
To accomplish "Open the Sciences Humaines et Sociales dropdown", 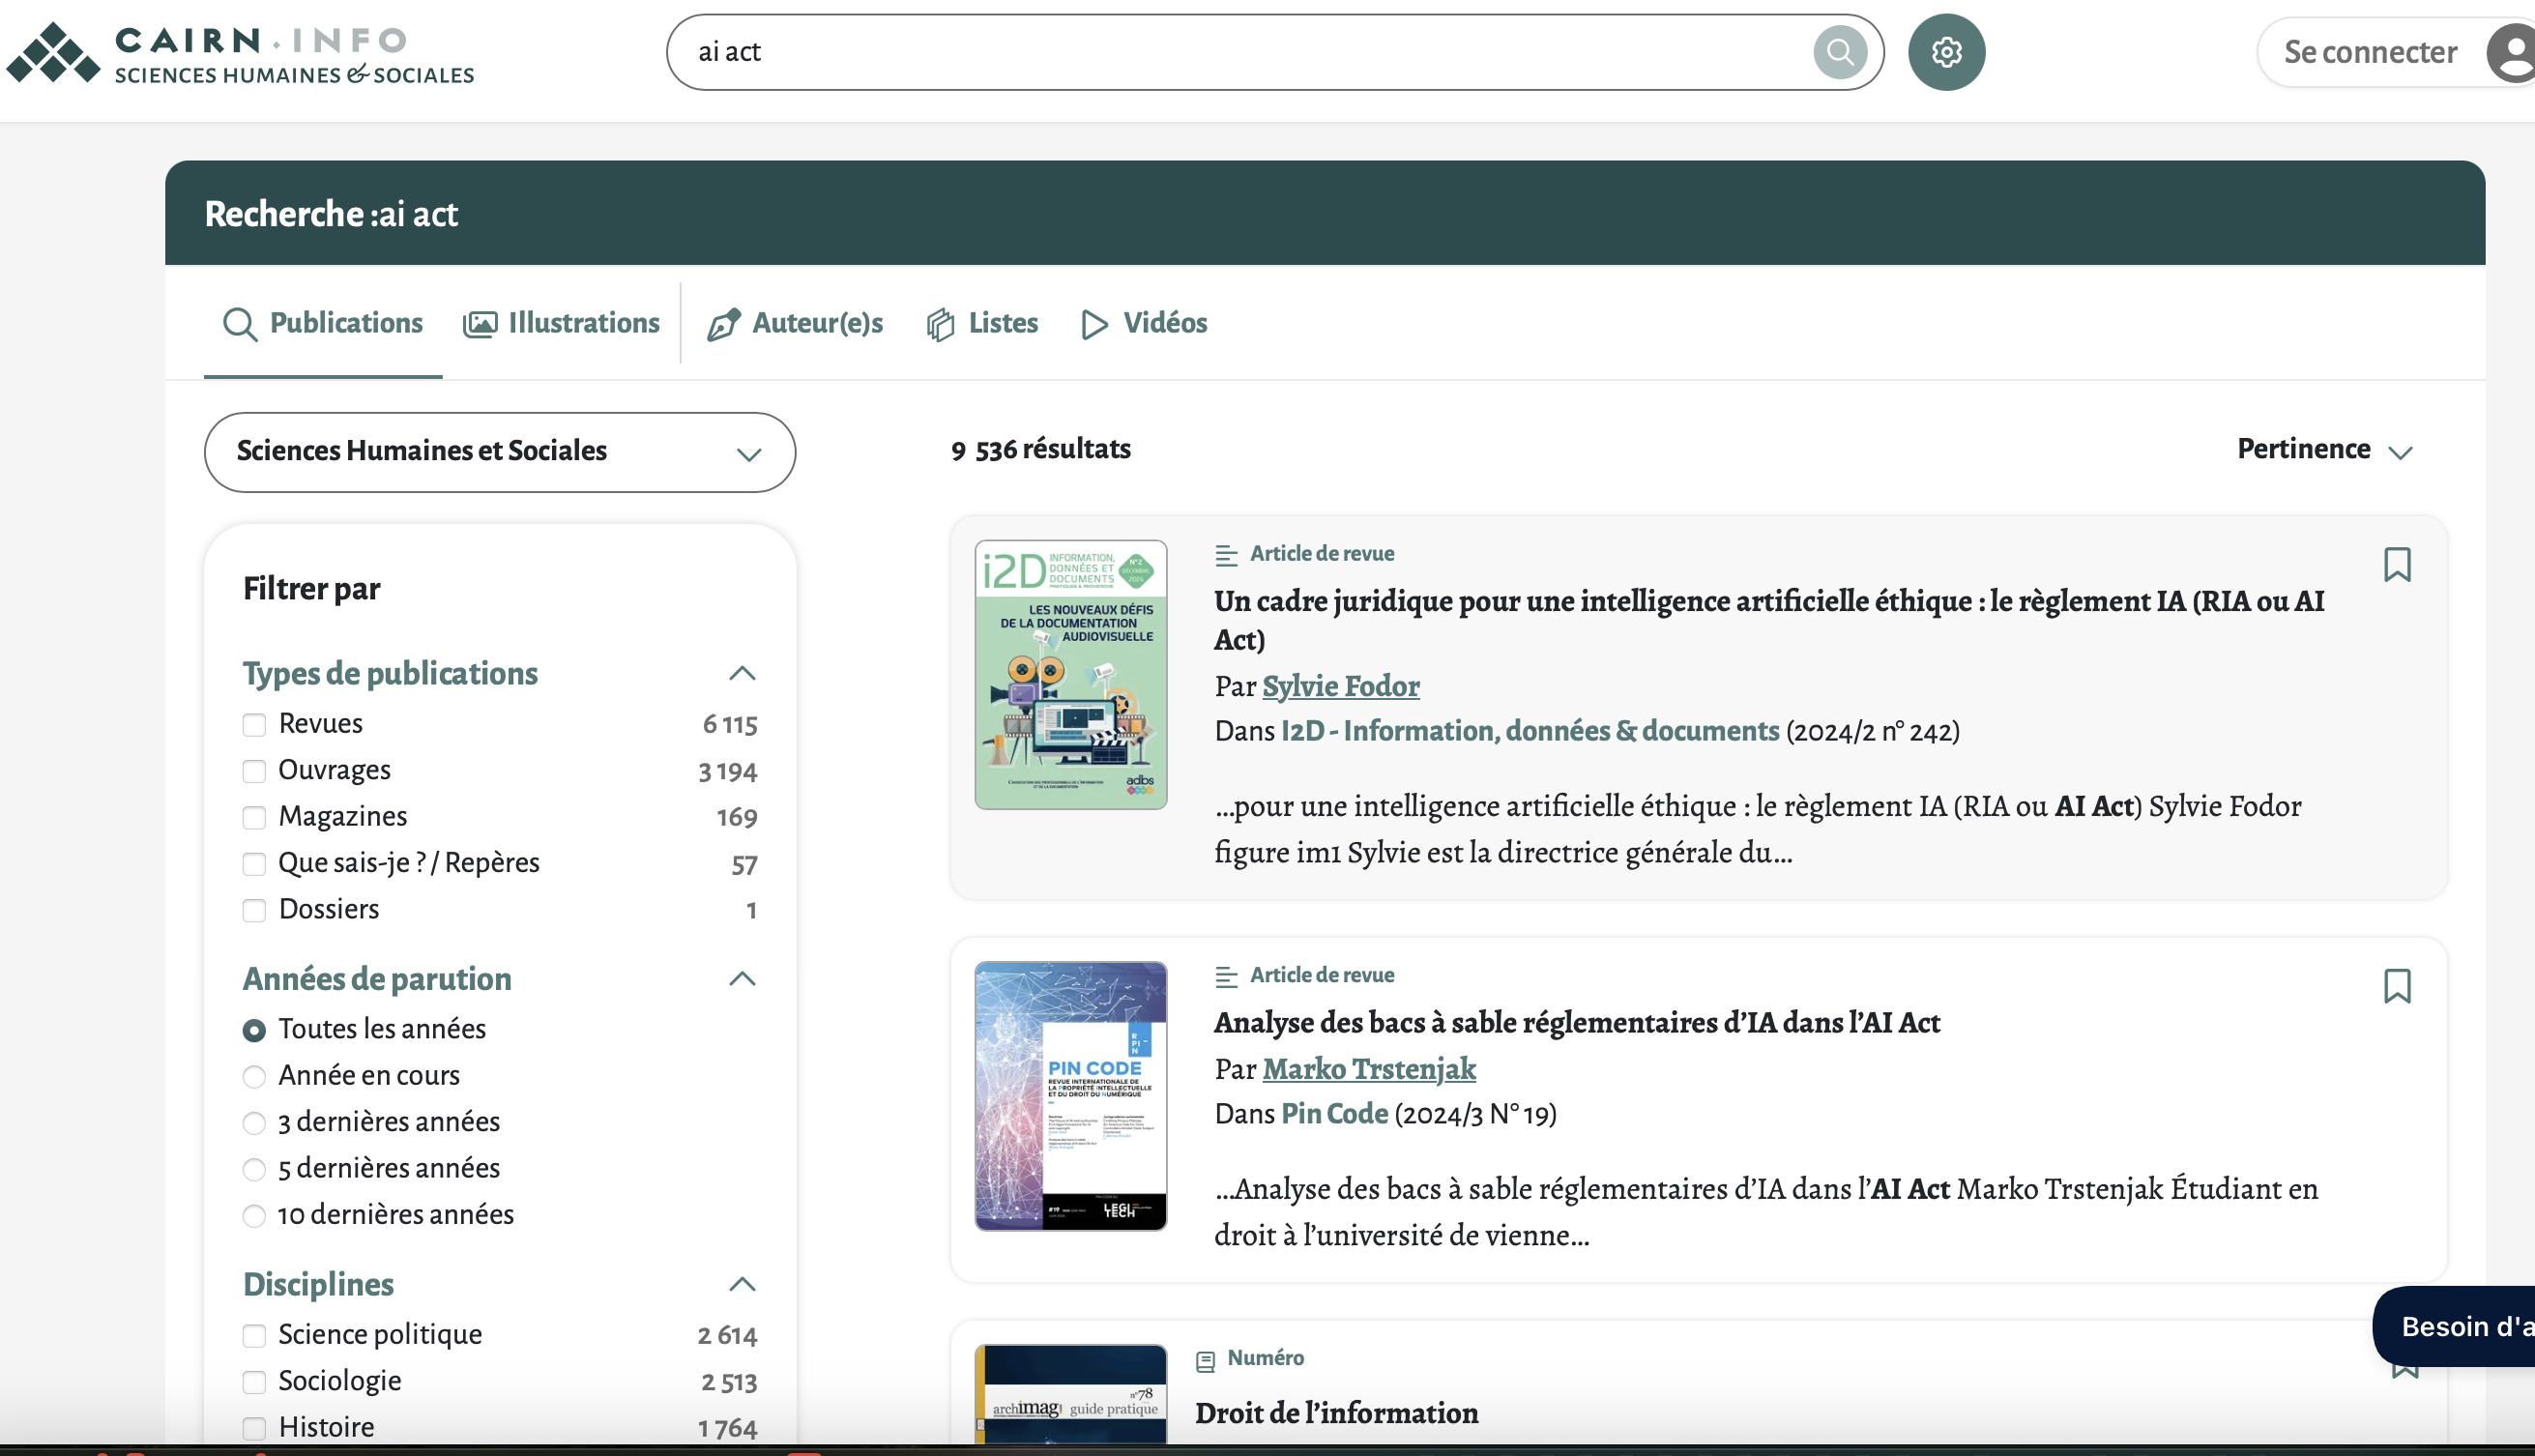I will pos(500,452).
